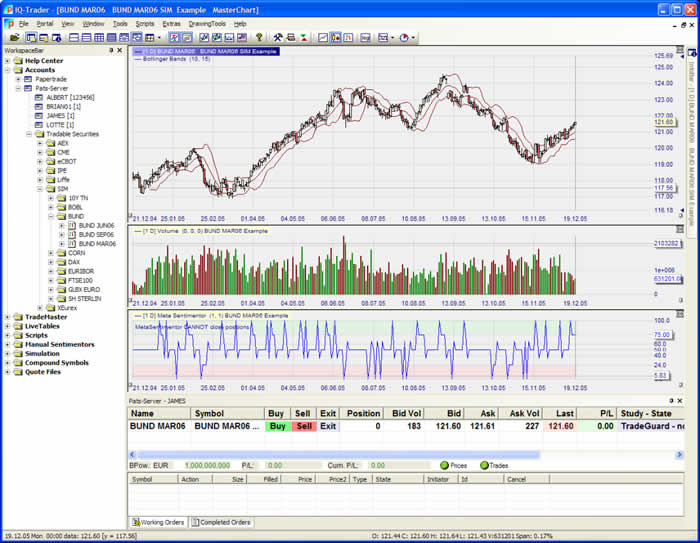Click the toolbar icon right of the open folder
The image size is (700, 543).
pyautogui.click(x=31, y=38)
